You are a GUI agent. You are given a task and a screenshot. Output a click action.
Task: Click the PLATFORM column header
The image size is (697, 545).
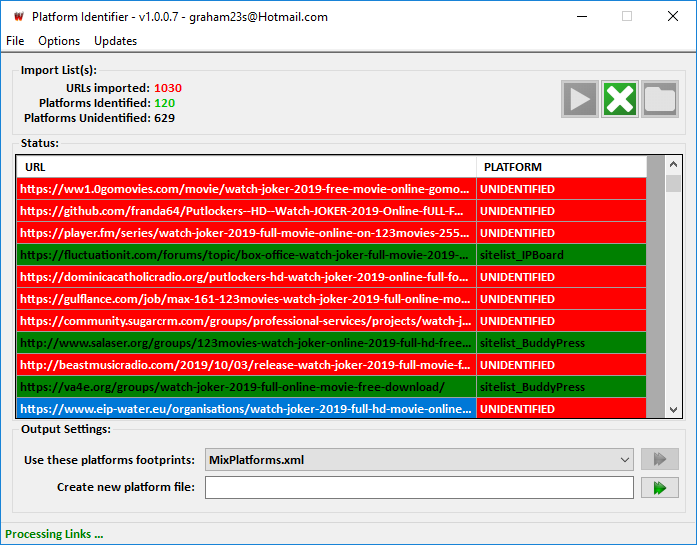[561, 167]
